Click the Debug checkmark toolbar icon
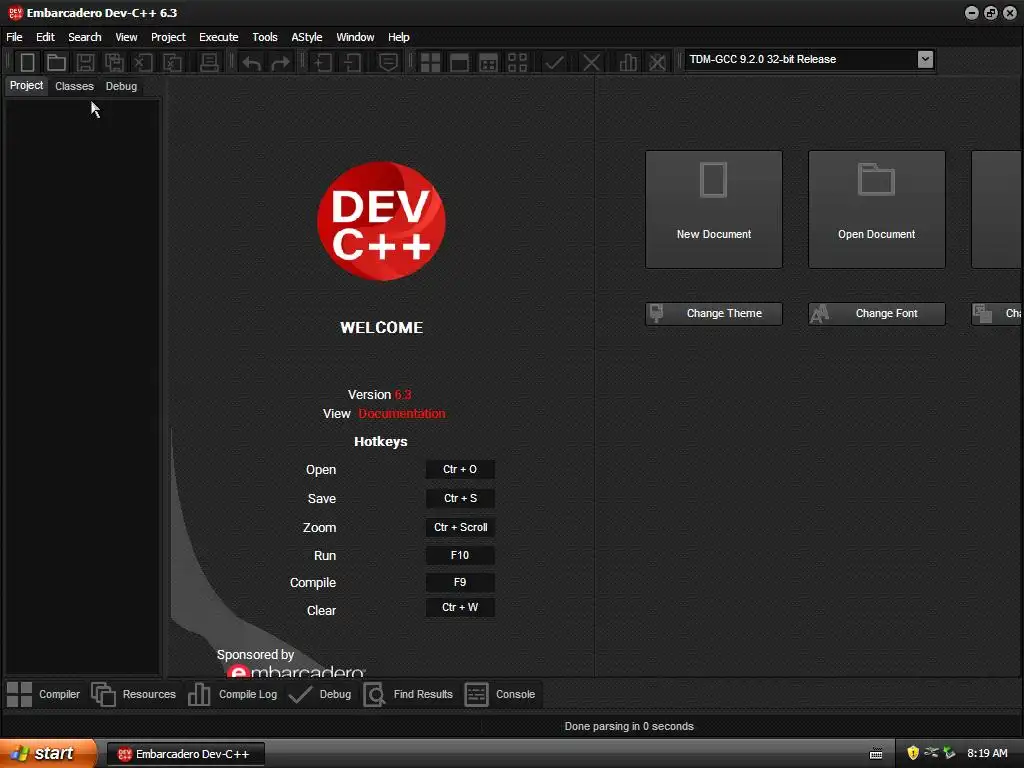Image resolution: width=1024 pixels, height=768 pixels. (x=554, y=62)
